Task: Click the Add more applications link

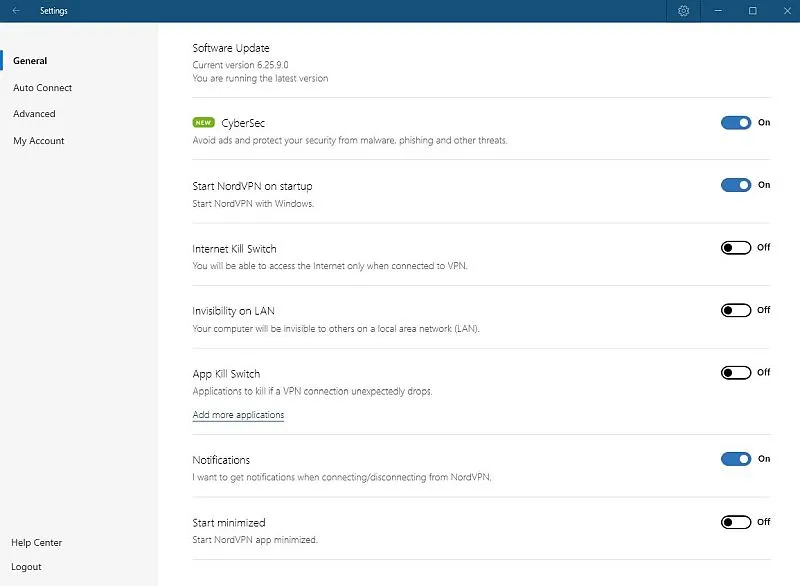Action: click(240, 413)
